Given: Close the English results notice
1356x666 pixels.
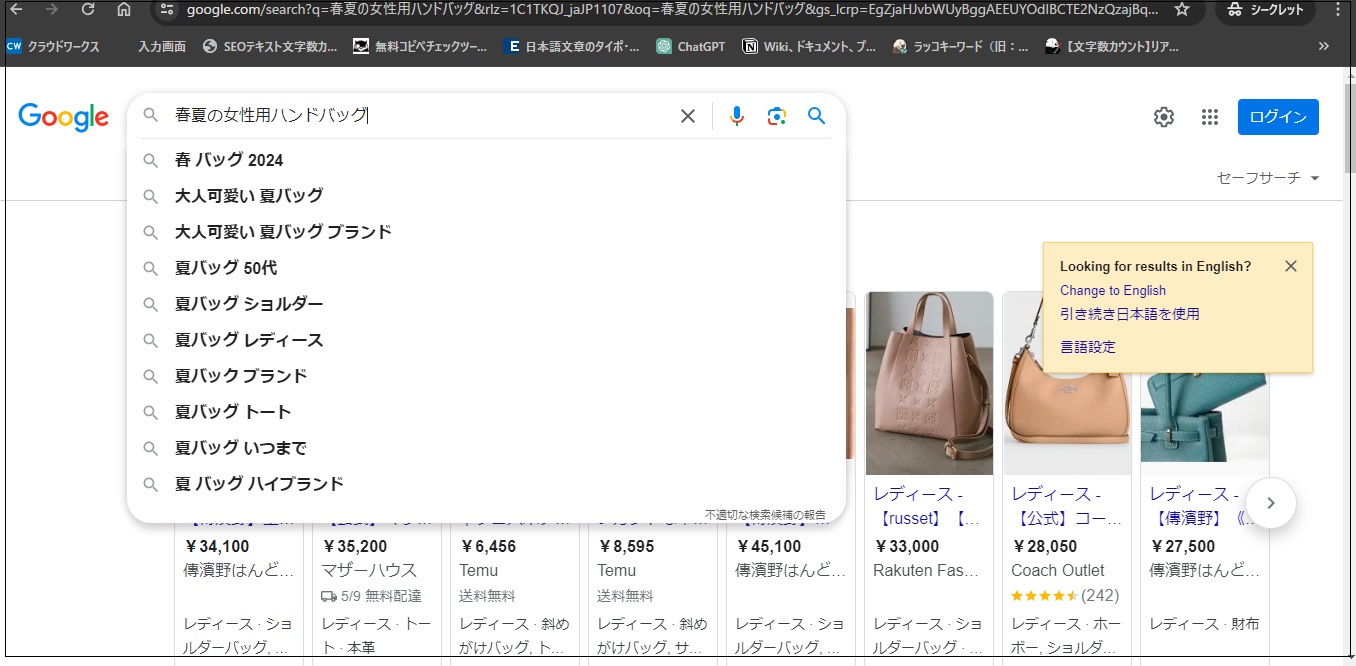Looking at the screenshot, I should tap(1291, 266).
